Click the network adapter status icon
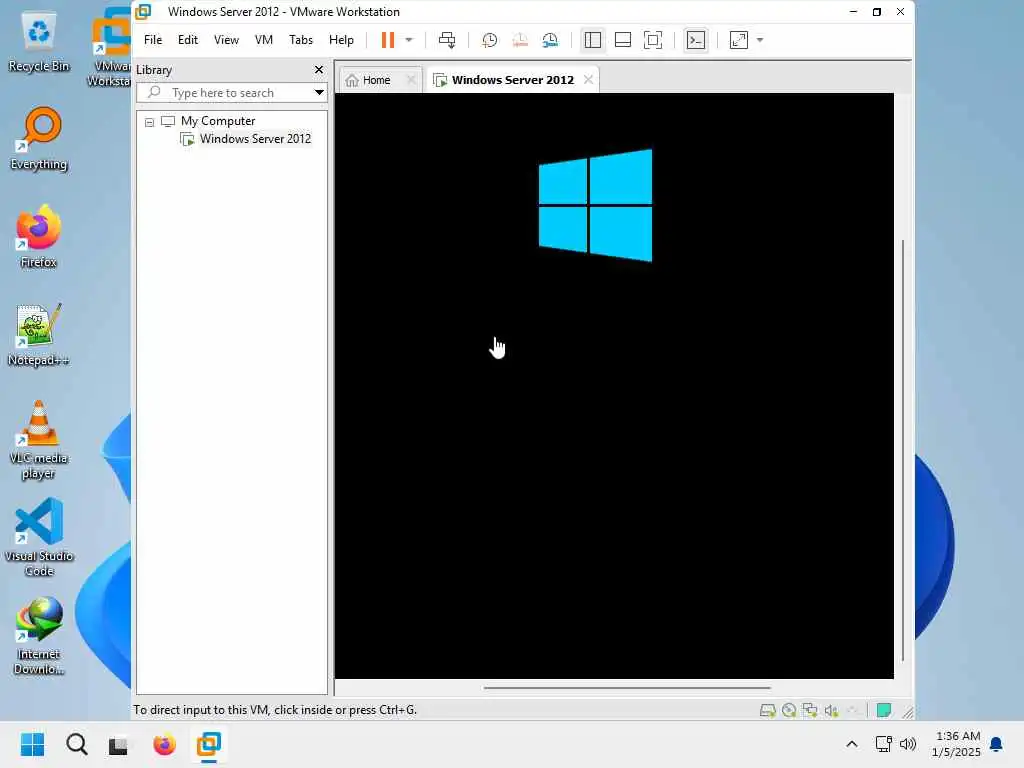Screen dimensions: 1024x768 point(810,711)
